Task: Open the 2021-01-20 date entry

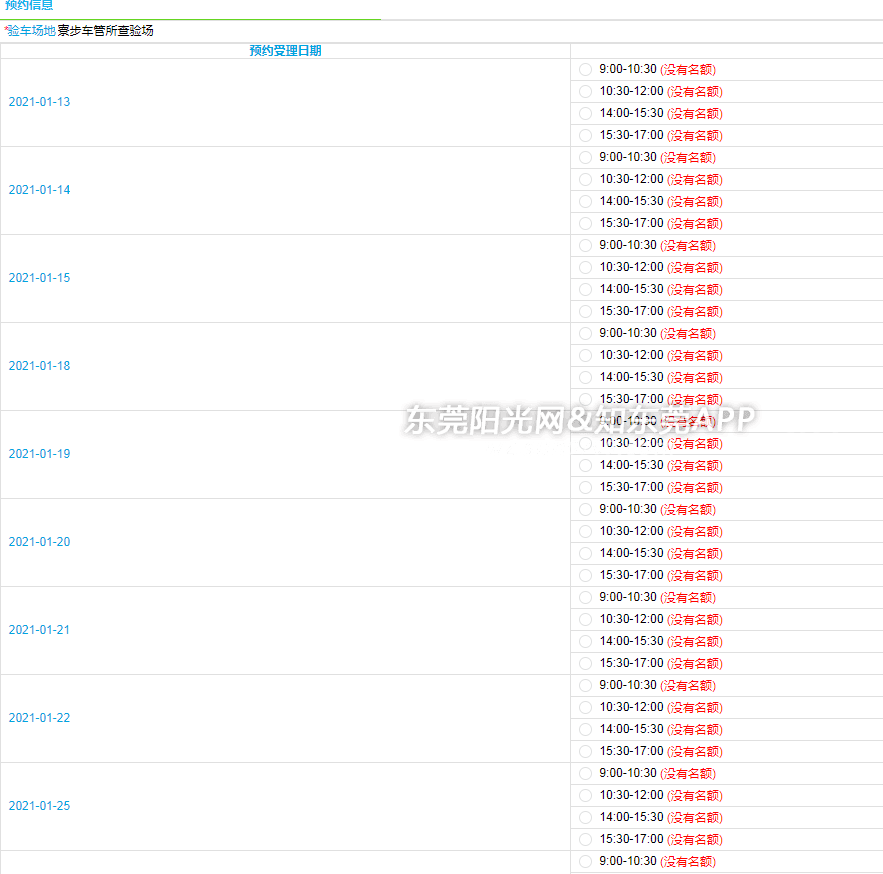Action: (x=40, y=542)
